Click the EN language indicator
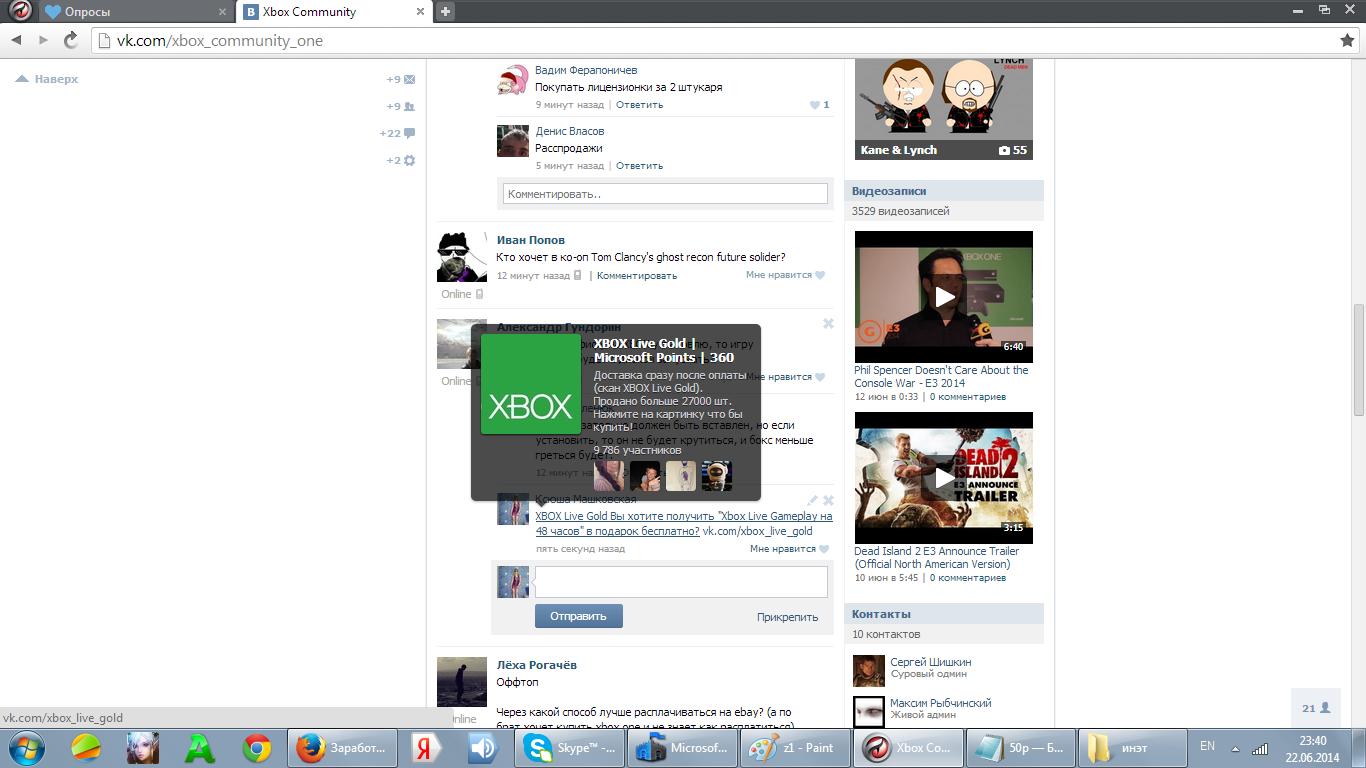1366x768 pixels. tap(1207, 746)
